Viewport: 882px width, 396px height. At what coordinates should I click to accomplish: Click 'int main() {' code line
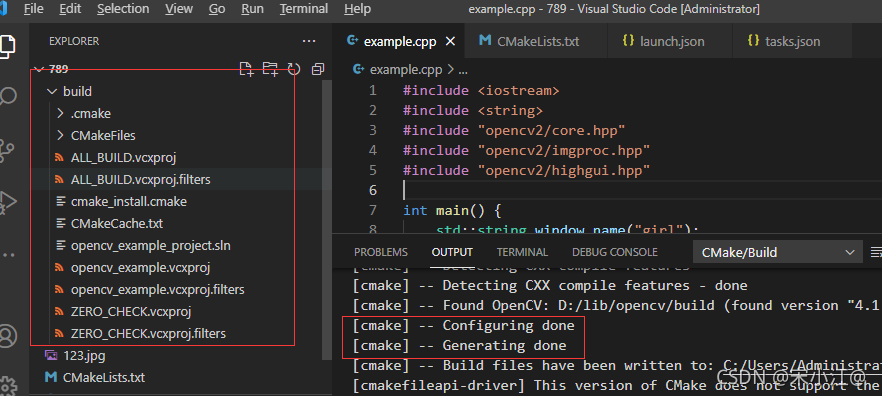tap(452, 210)
